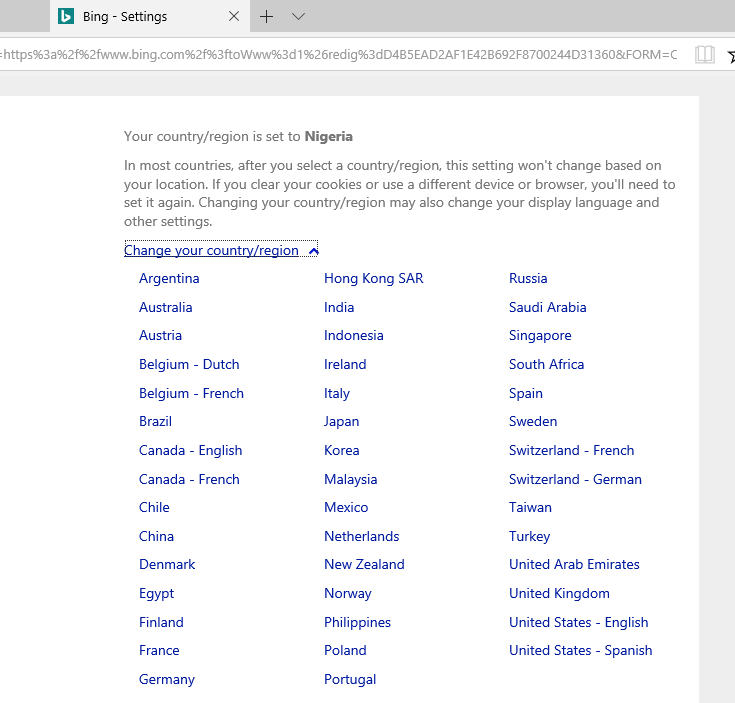The image size is (735, 703).
Task: Pick Netherlands
Action: [362, 537]
